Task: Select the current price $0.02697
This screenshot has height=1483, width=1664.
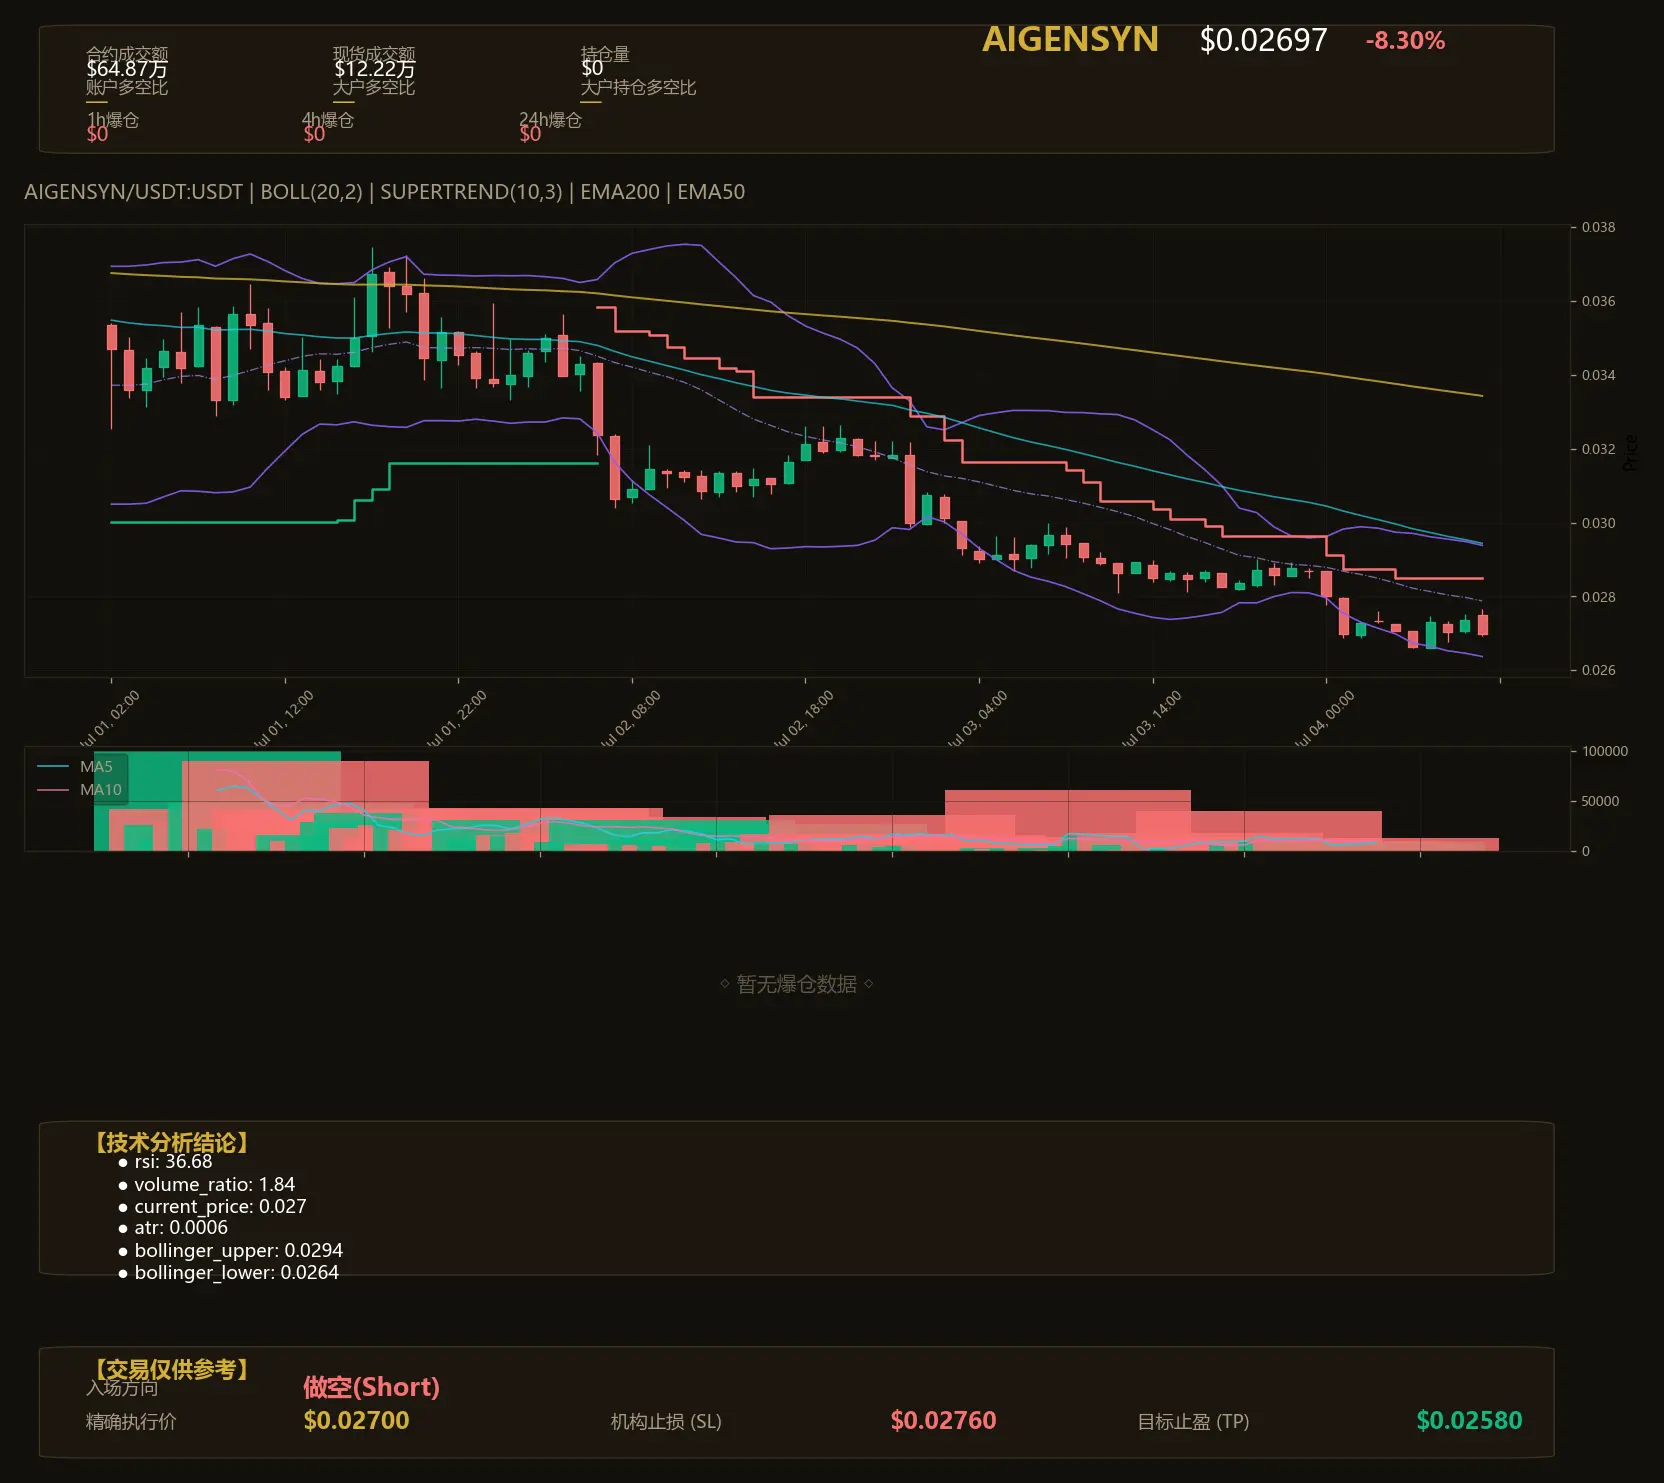Action: (1263, 40)
